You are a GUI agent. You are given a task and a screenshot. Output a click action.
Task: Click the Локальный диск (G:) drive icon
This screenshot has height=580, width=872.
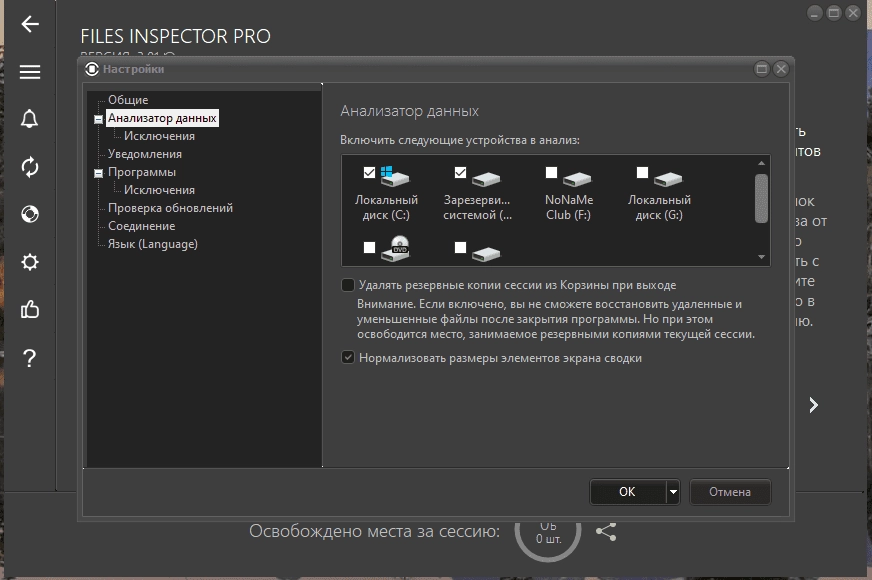tap(668, 179)
